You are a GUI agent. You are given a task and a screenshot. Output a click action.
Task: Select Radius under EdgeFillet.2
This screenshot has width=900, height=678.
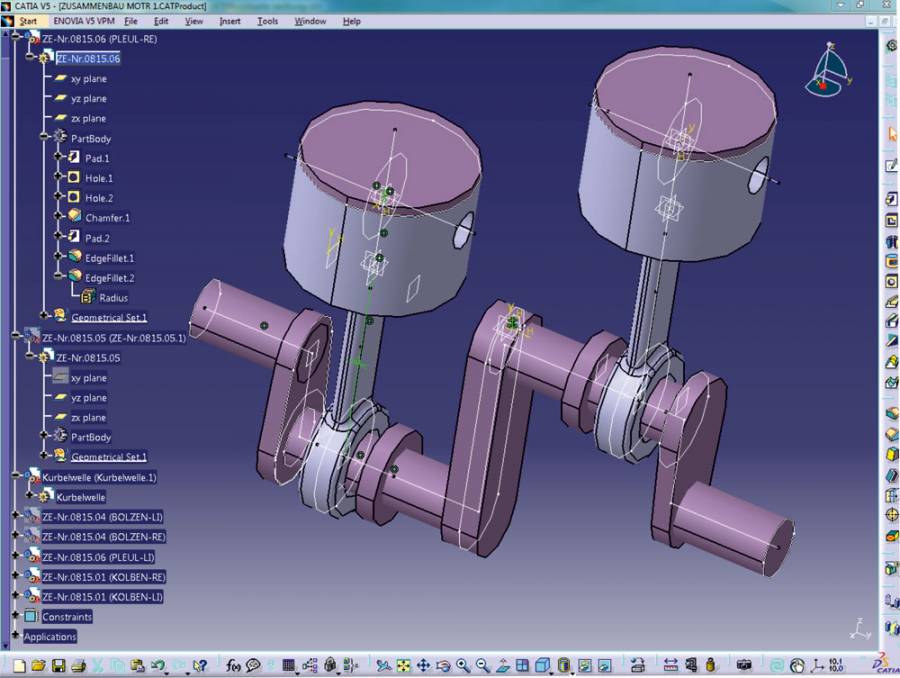pyautogui.click(x=113, y=297)
